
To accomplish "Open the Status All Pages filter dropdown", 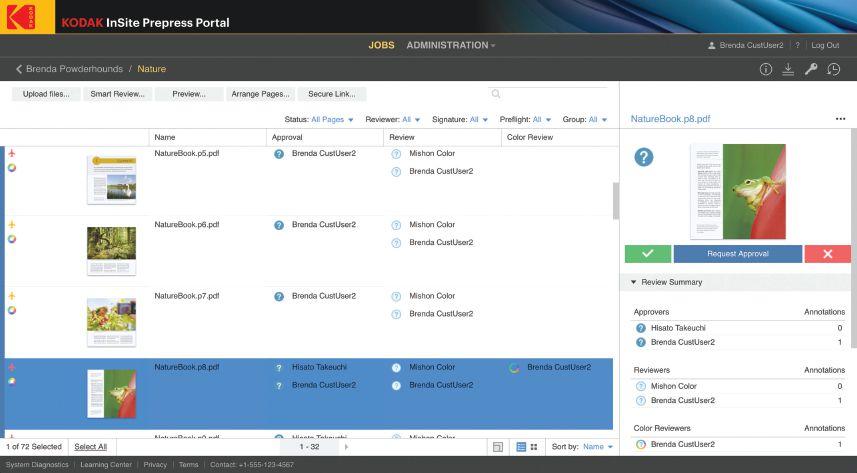I will [332, 119].
